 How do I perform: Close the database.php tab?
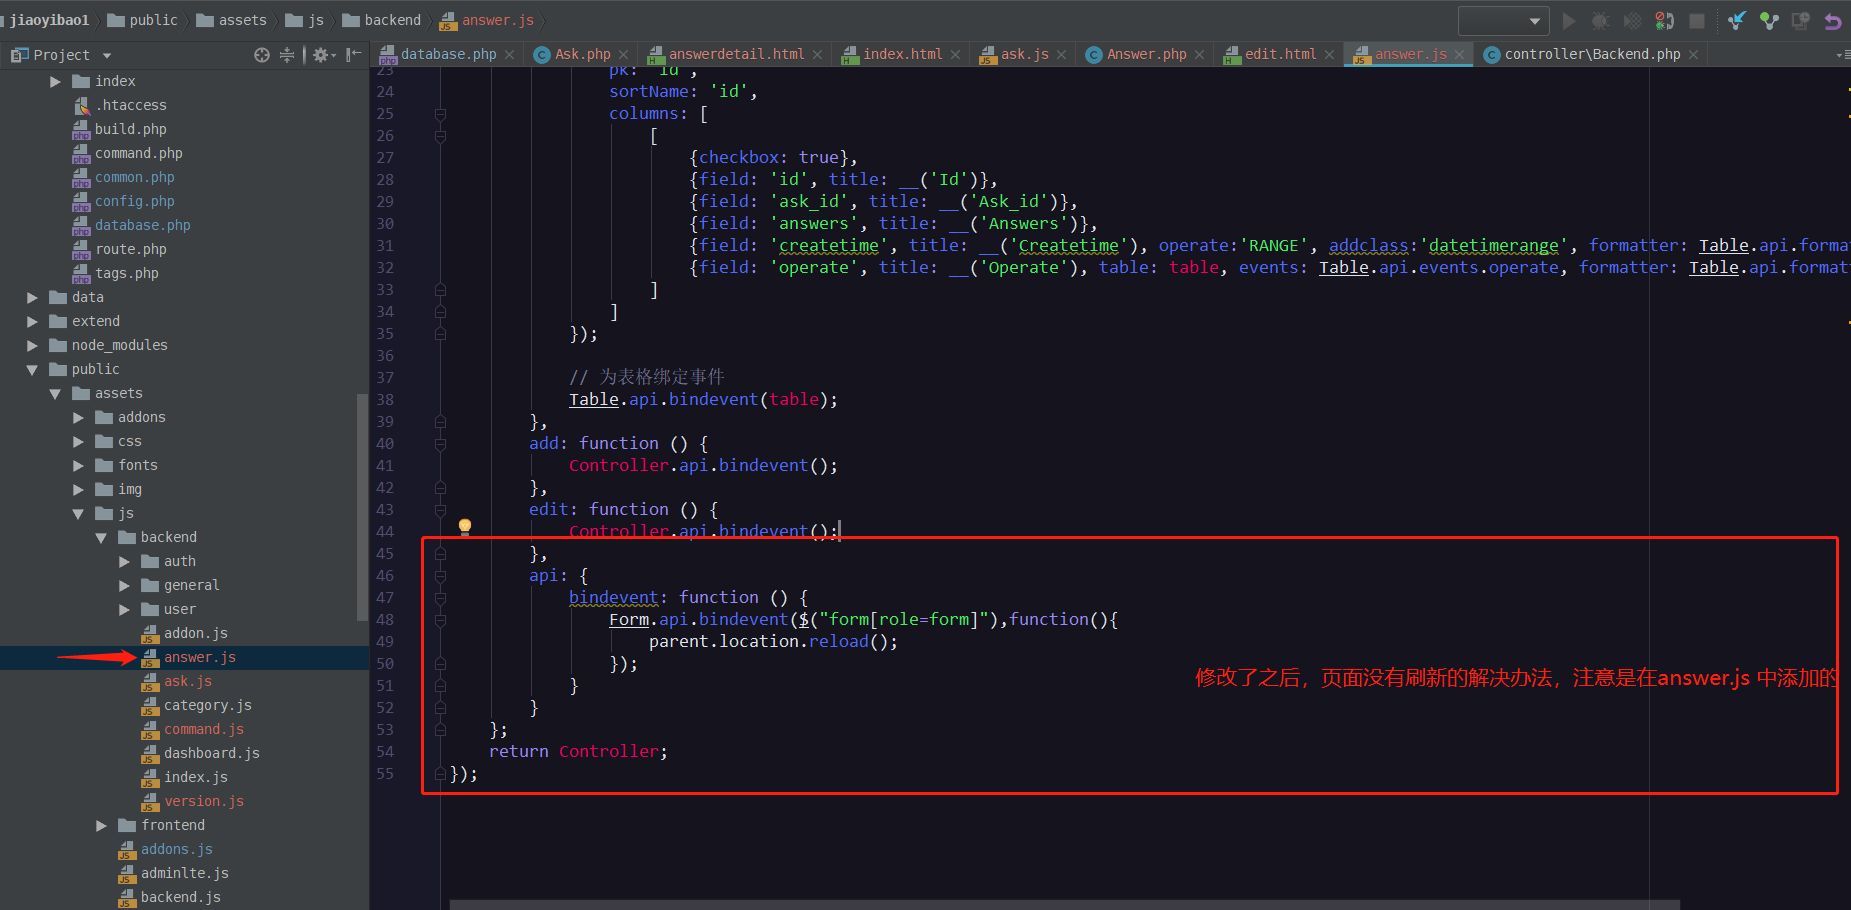click(510, 55)
